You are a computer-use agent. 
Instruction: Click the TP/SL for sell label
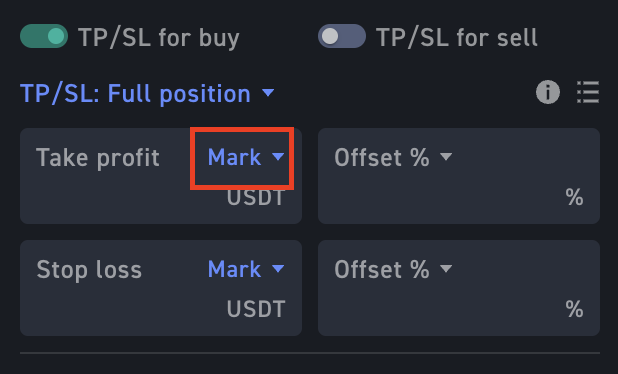click(x=457, y=38)
